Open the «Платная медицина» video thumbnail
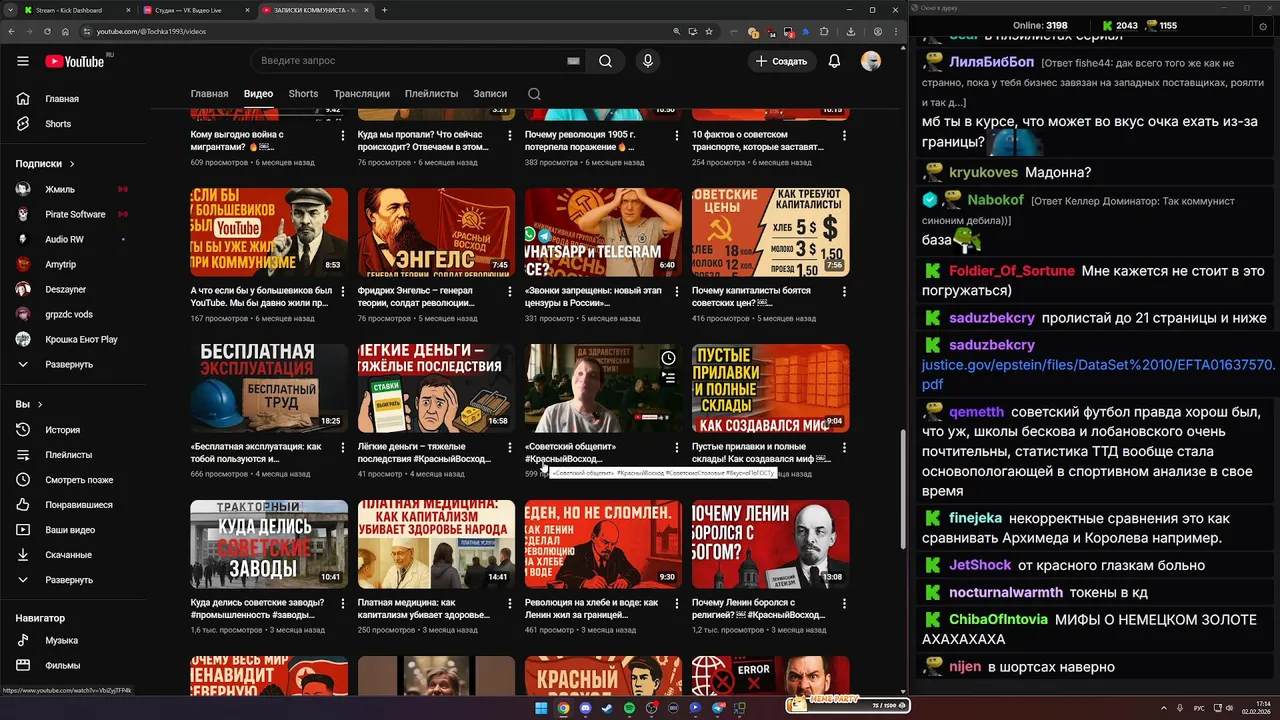Image resolution: width=1280 pixels, height=720 pixels. (437, 544)
